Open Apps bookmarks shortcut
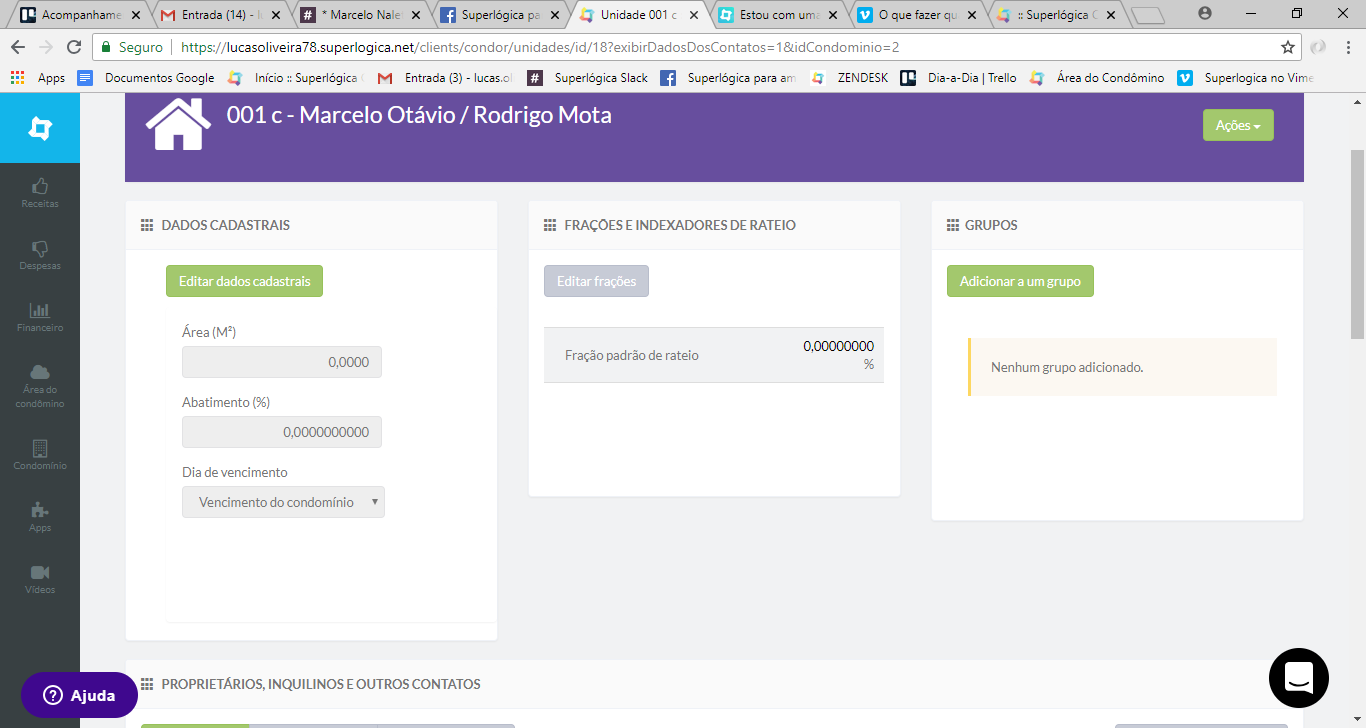The height and width of the screenshot is (728, 1366). click(38, 78)
